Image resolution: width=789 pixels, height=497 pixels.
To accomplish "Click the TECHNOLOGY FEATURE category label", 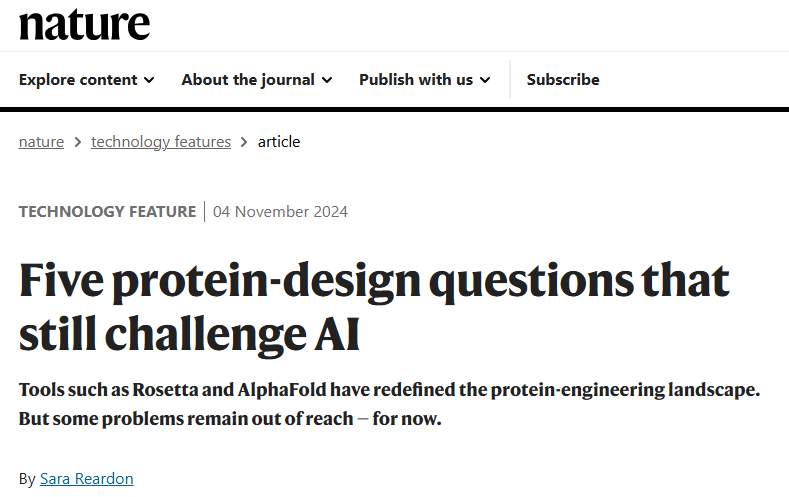I will (107, 211).
